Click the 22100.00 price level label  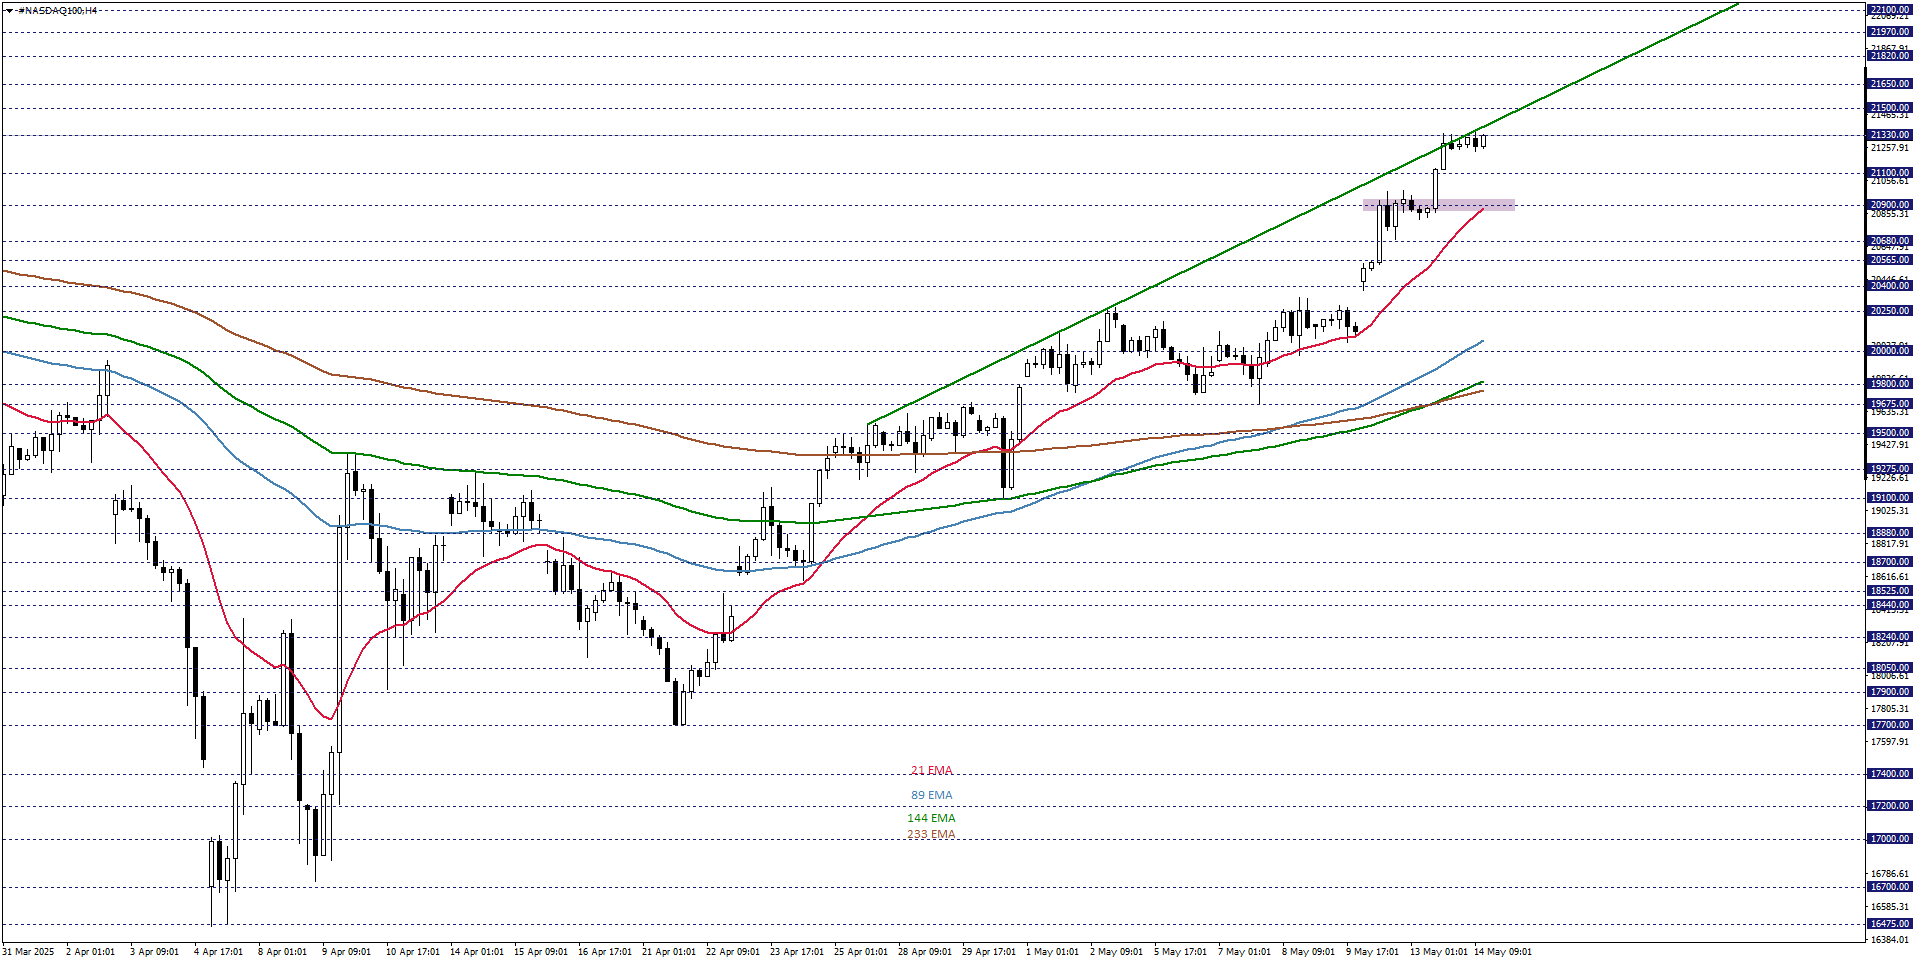click(x=1890, y=10)
